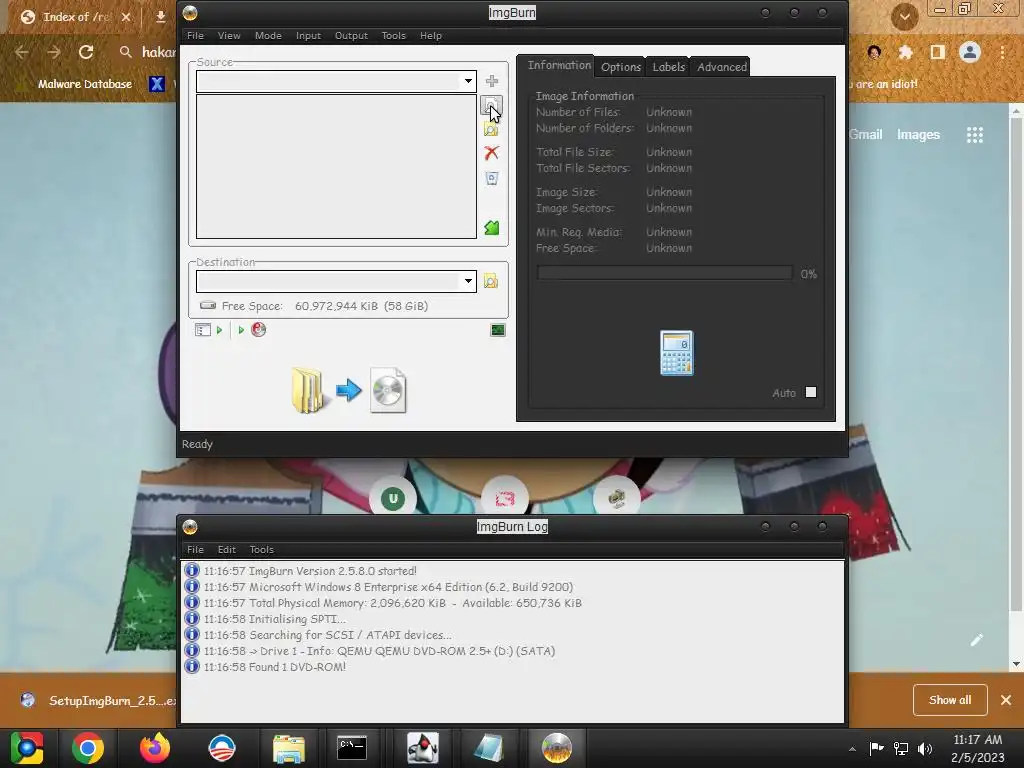Image resolution: width=1024 pixels, height=768 pixels.
Task: Click the SetupImgBurn download item
Action: click(x=99, y=701)
